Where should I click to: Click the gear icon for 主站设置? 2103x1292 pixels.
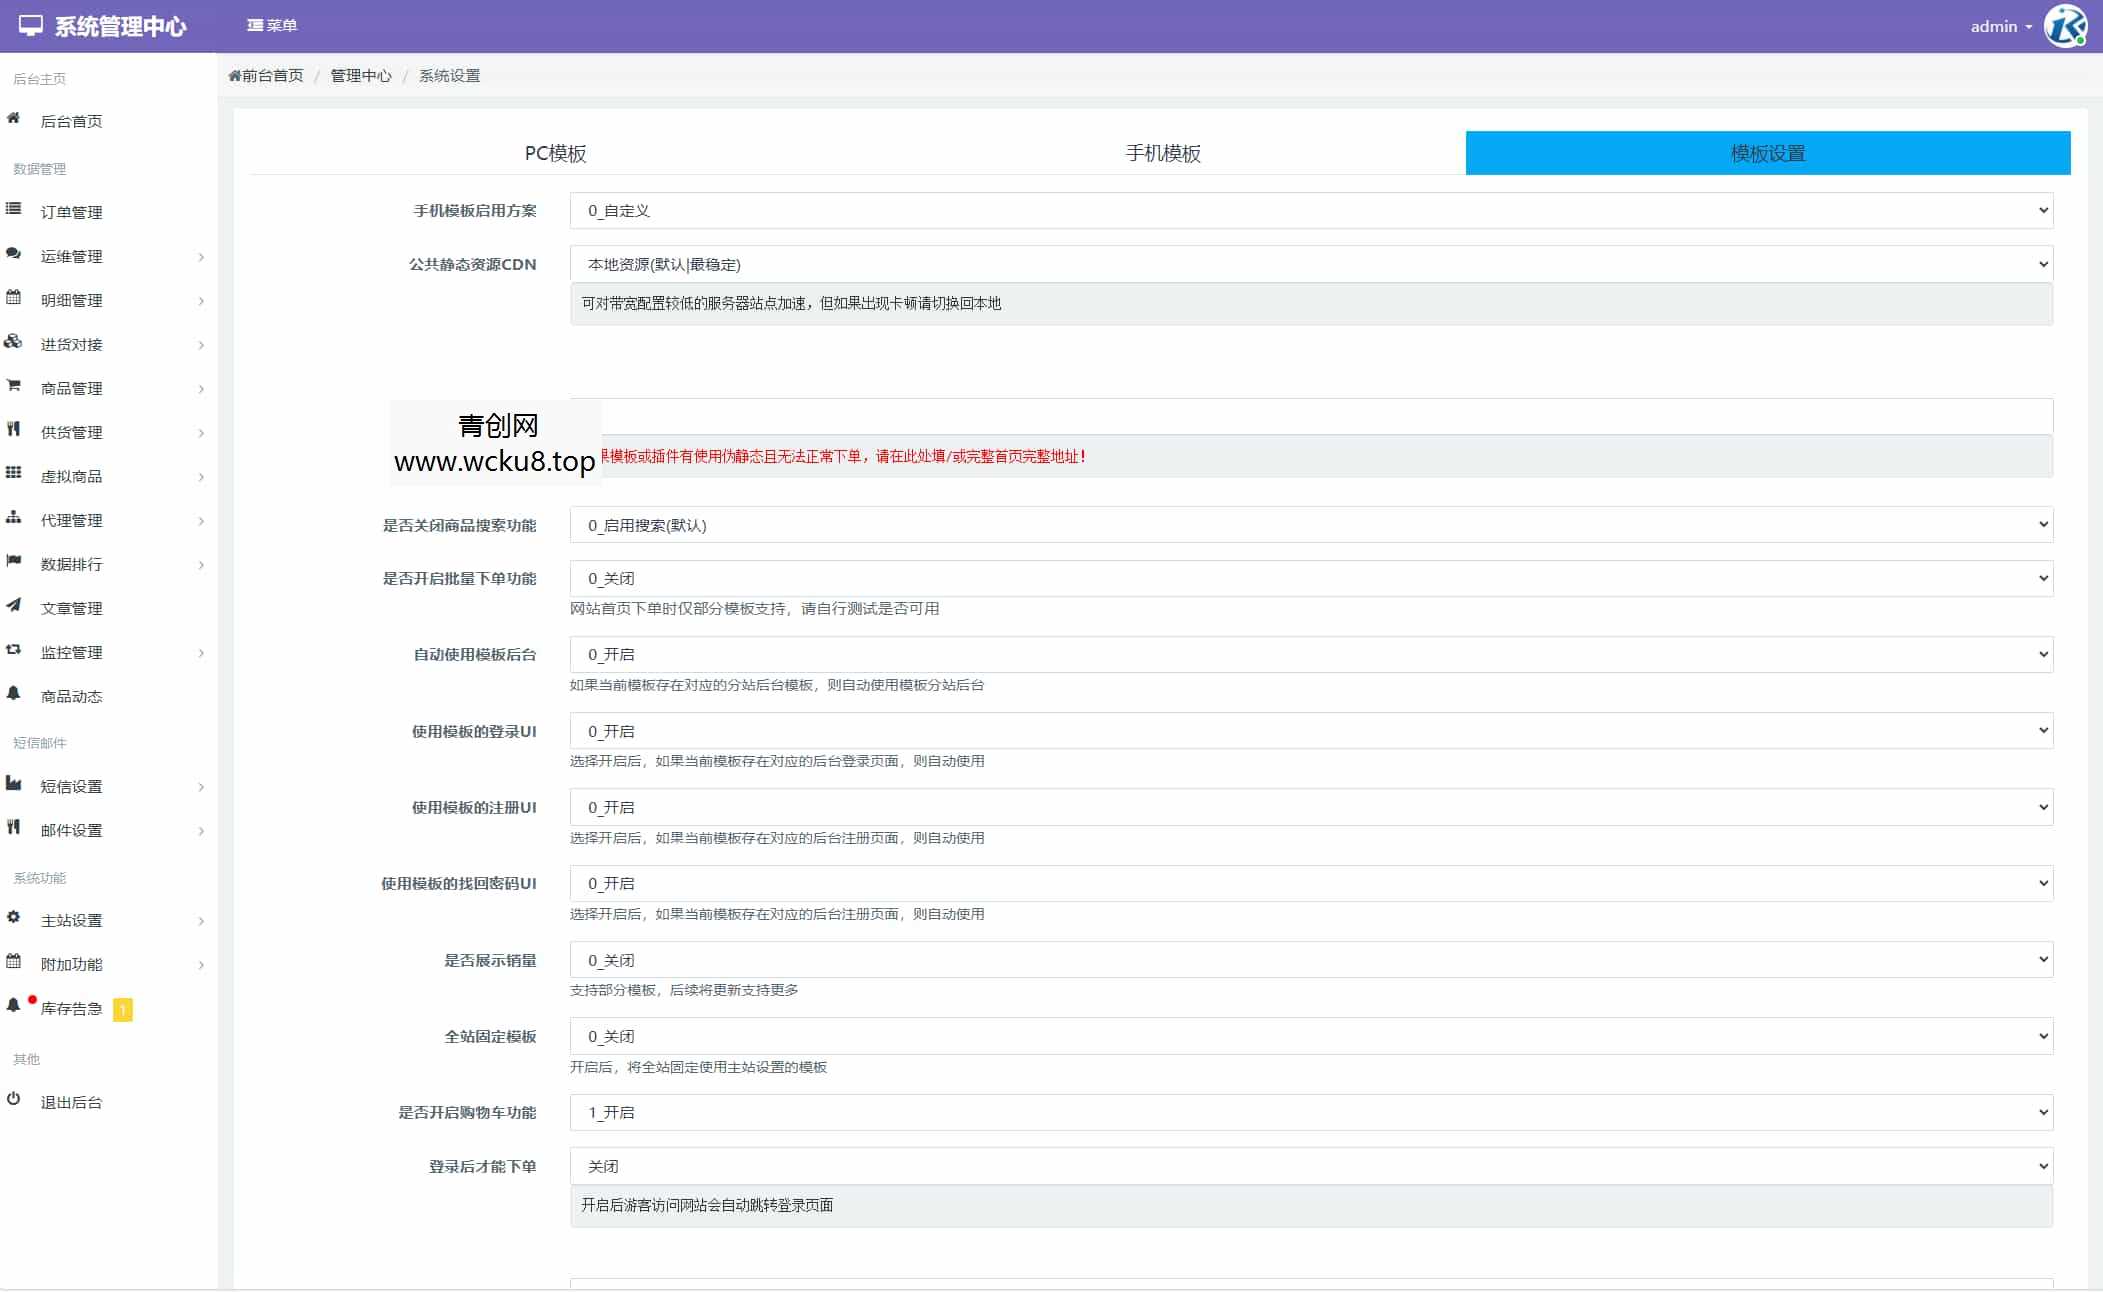[13, 918]
